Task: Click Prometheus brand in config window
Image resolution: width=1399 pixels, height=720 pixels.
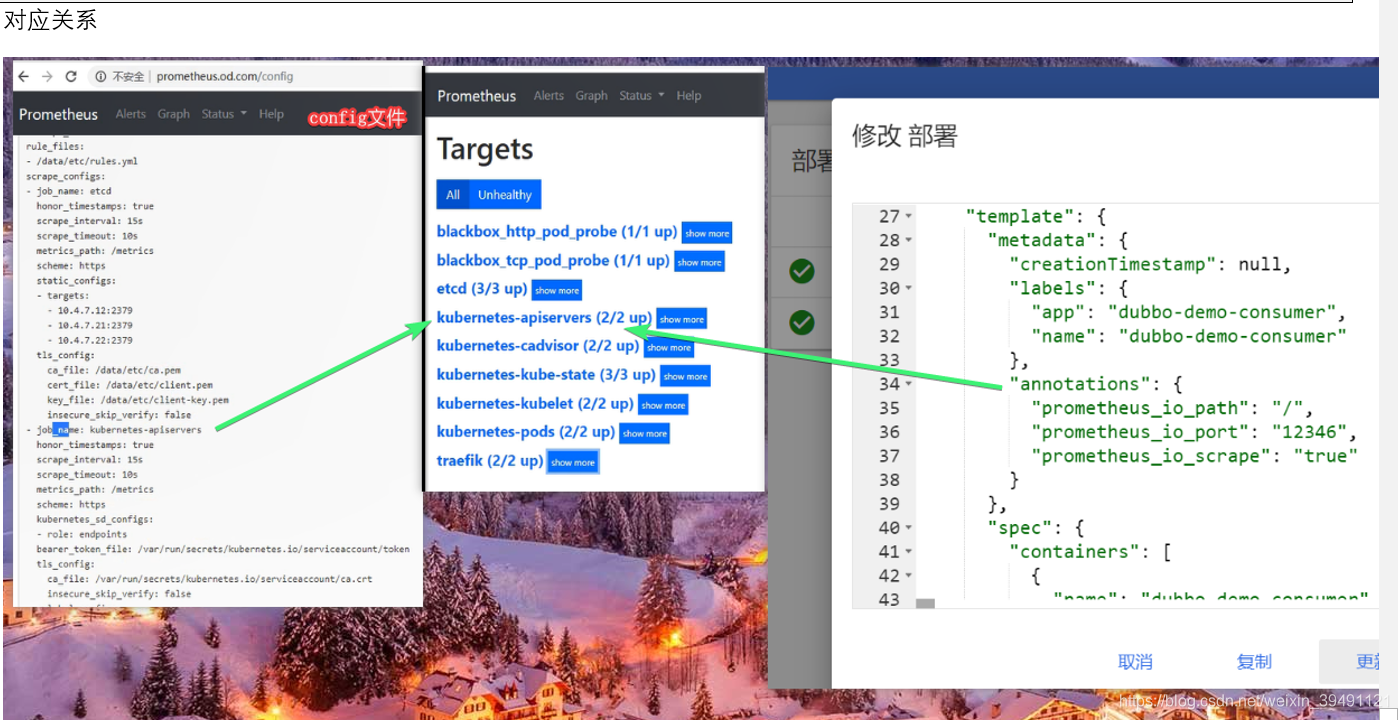Action: pos(58,114)
